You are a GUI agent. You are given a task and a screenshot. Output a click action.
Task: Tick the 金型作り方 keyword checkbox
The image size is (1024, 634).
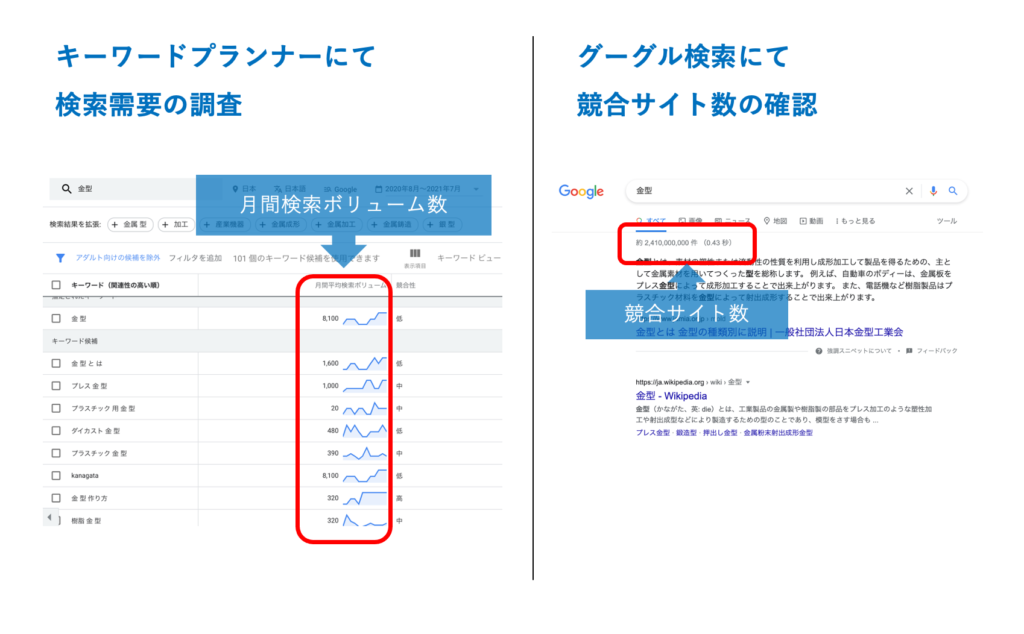click(x=56, y=498)
